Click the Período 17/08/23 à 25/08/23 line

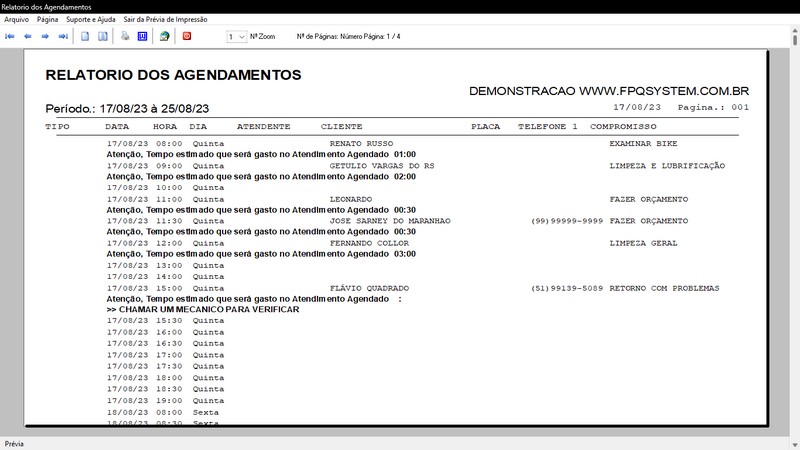point(127,109)
